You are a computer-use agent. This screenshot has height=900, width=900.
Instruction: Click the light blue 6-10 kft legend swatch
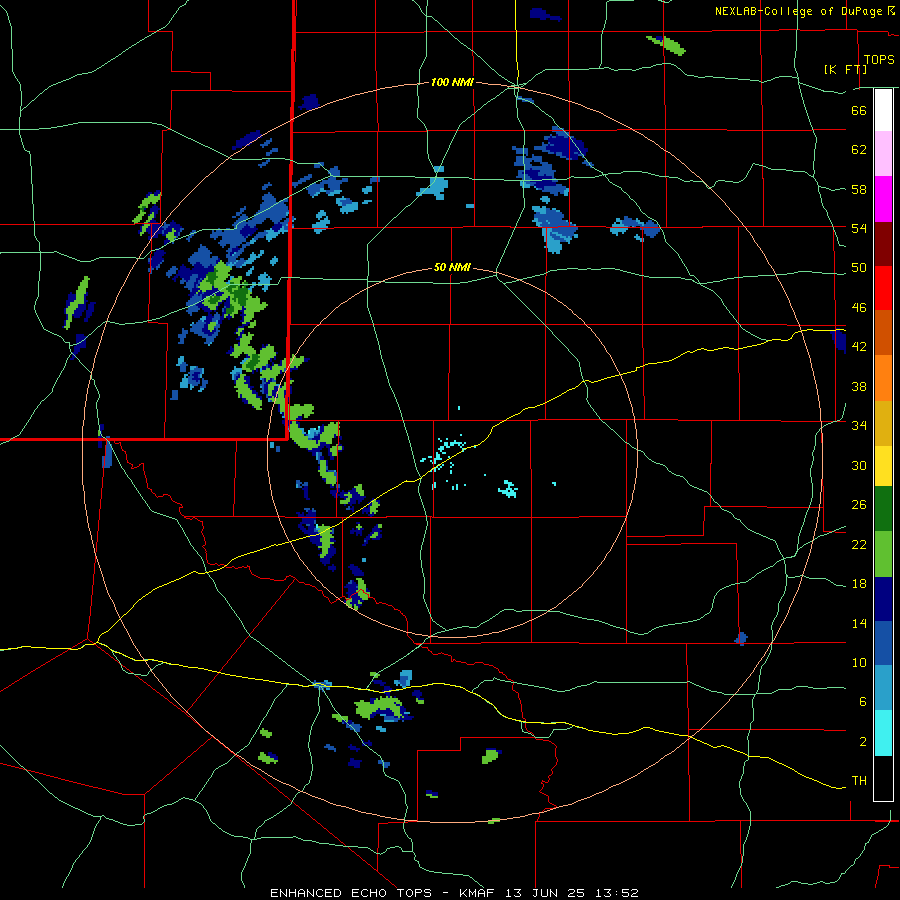click(x=883, y=688)
